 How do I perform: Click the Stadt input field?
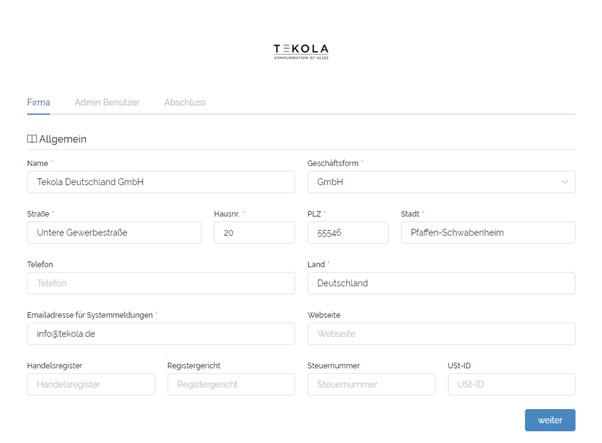tap(488, 233)
